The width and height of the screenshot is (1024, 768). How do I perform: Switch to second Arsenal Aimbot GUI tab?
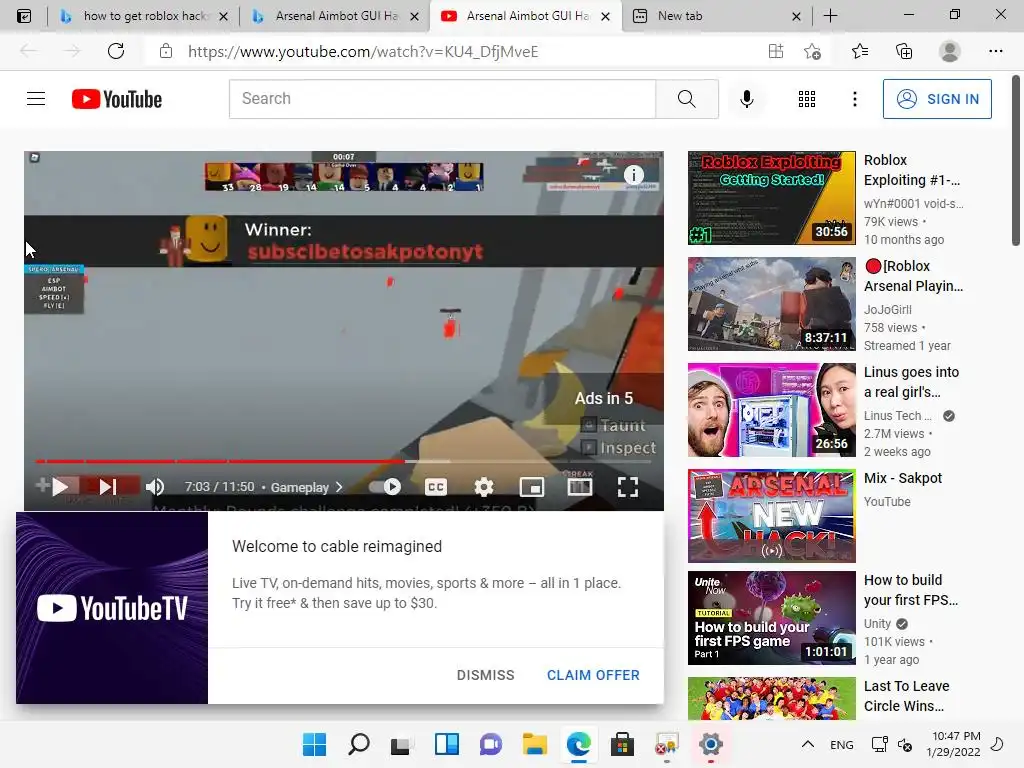(x=334, y=16)
